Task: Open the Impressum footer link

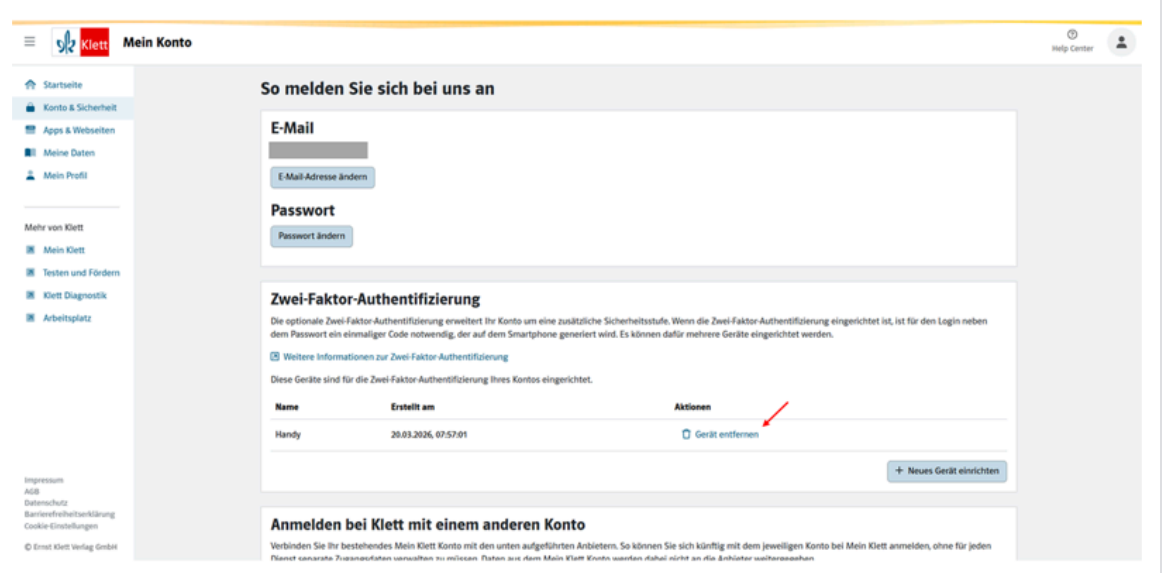Action: [x=44, y=480]
